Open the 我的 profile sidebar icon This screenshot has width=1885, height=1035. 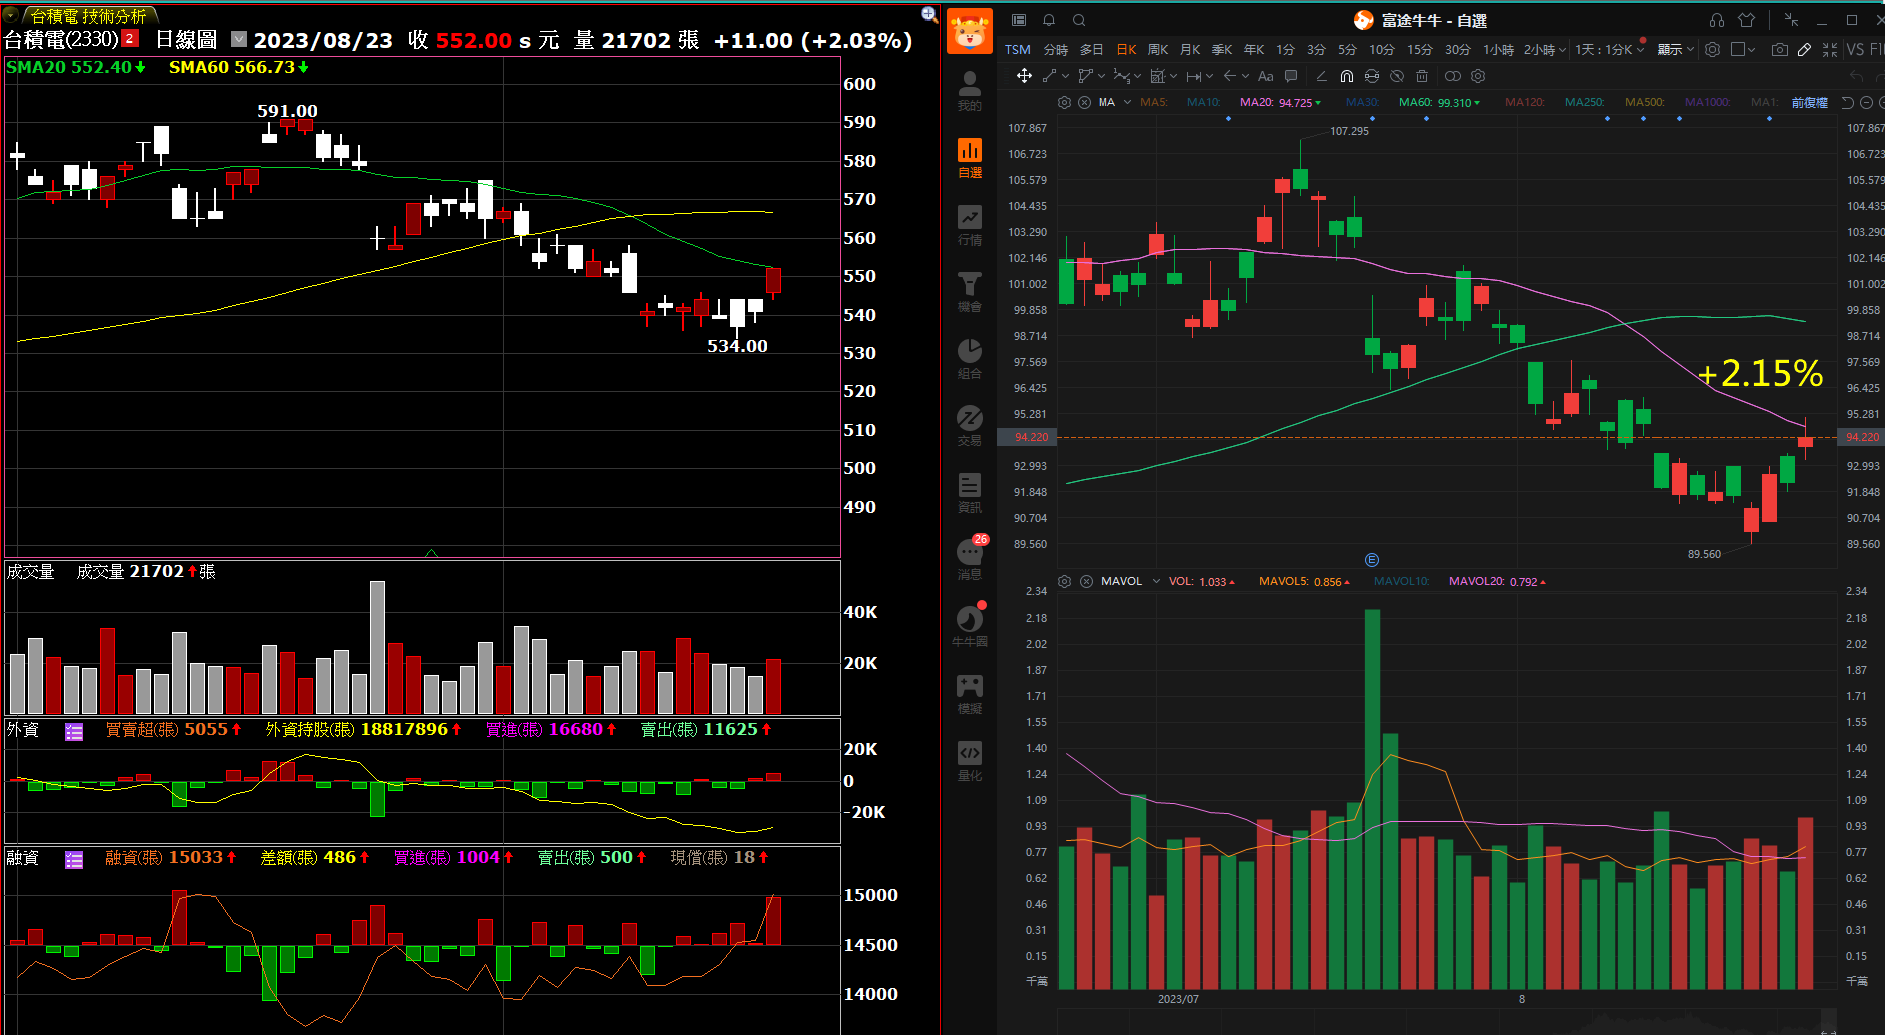969,90
